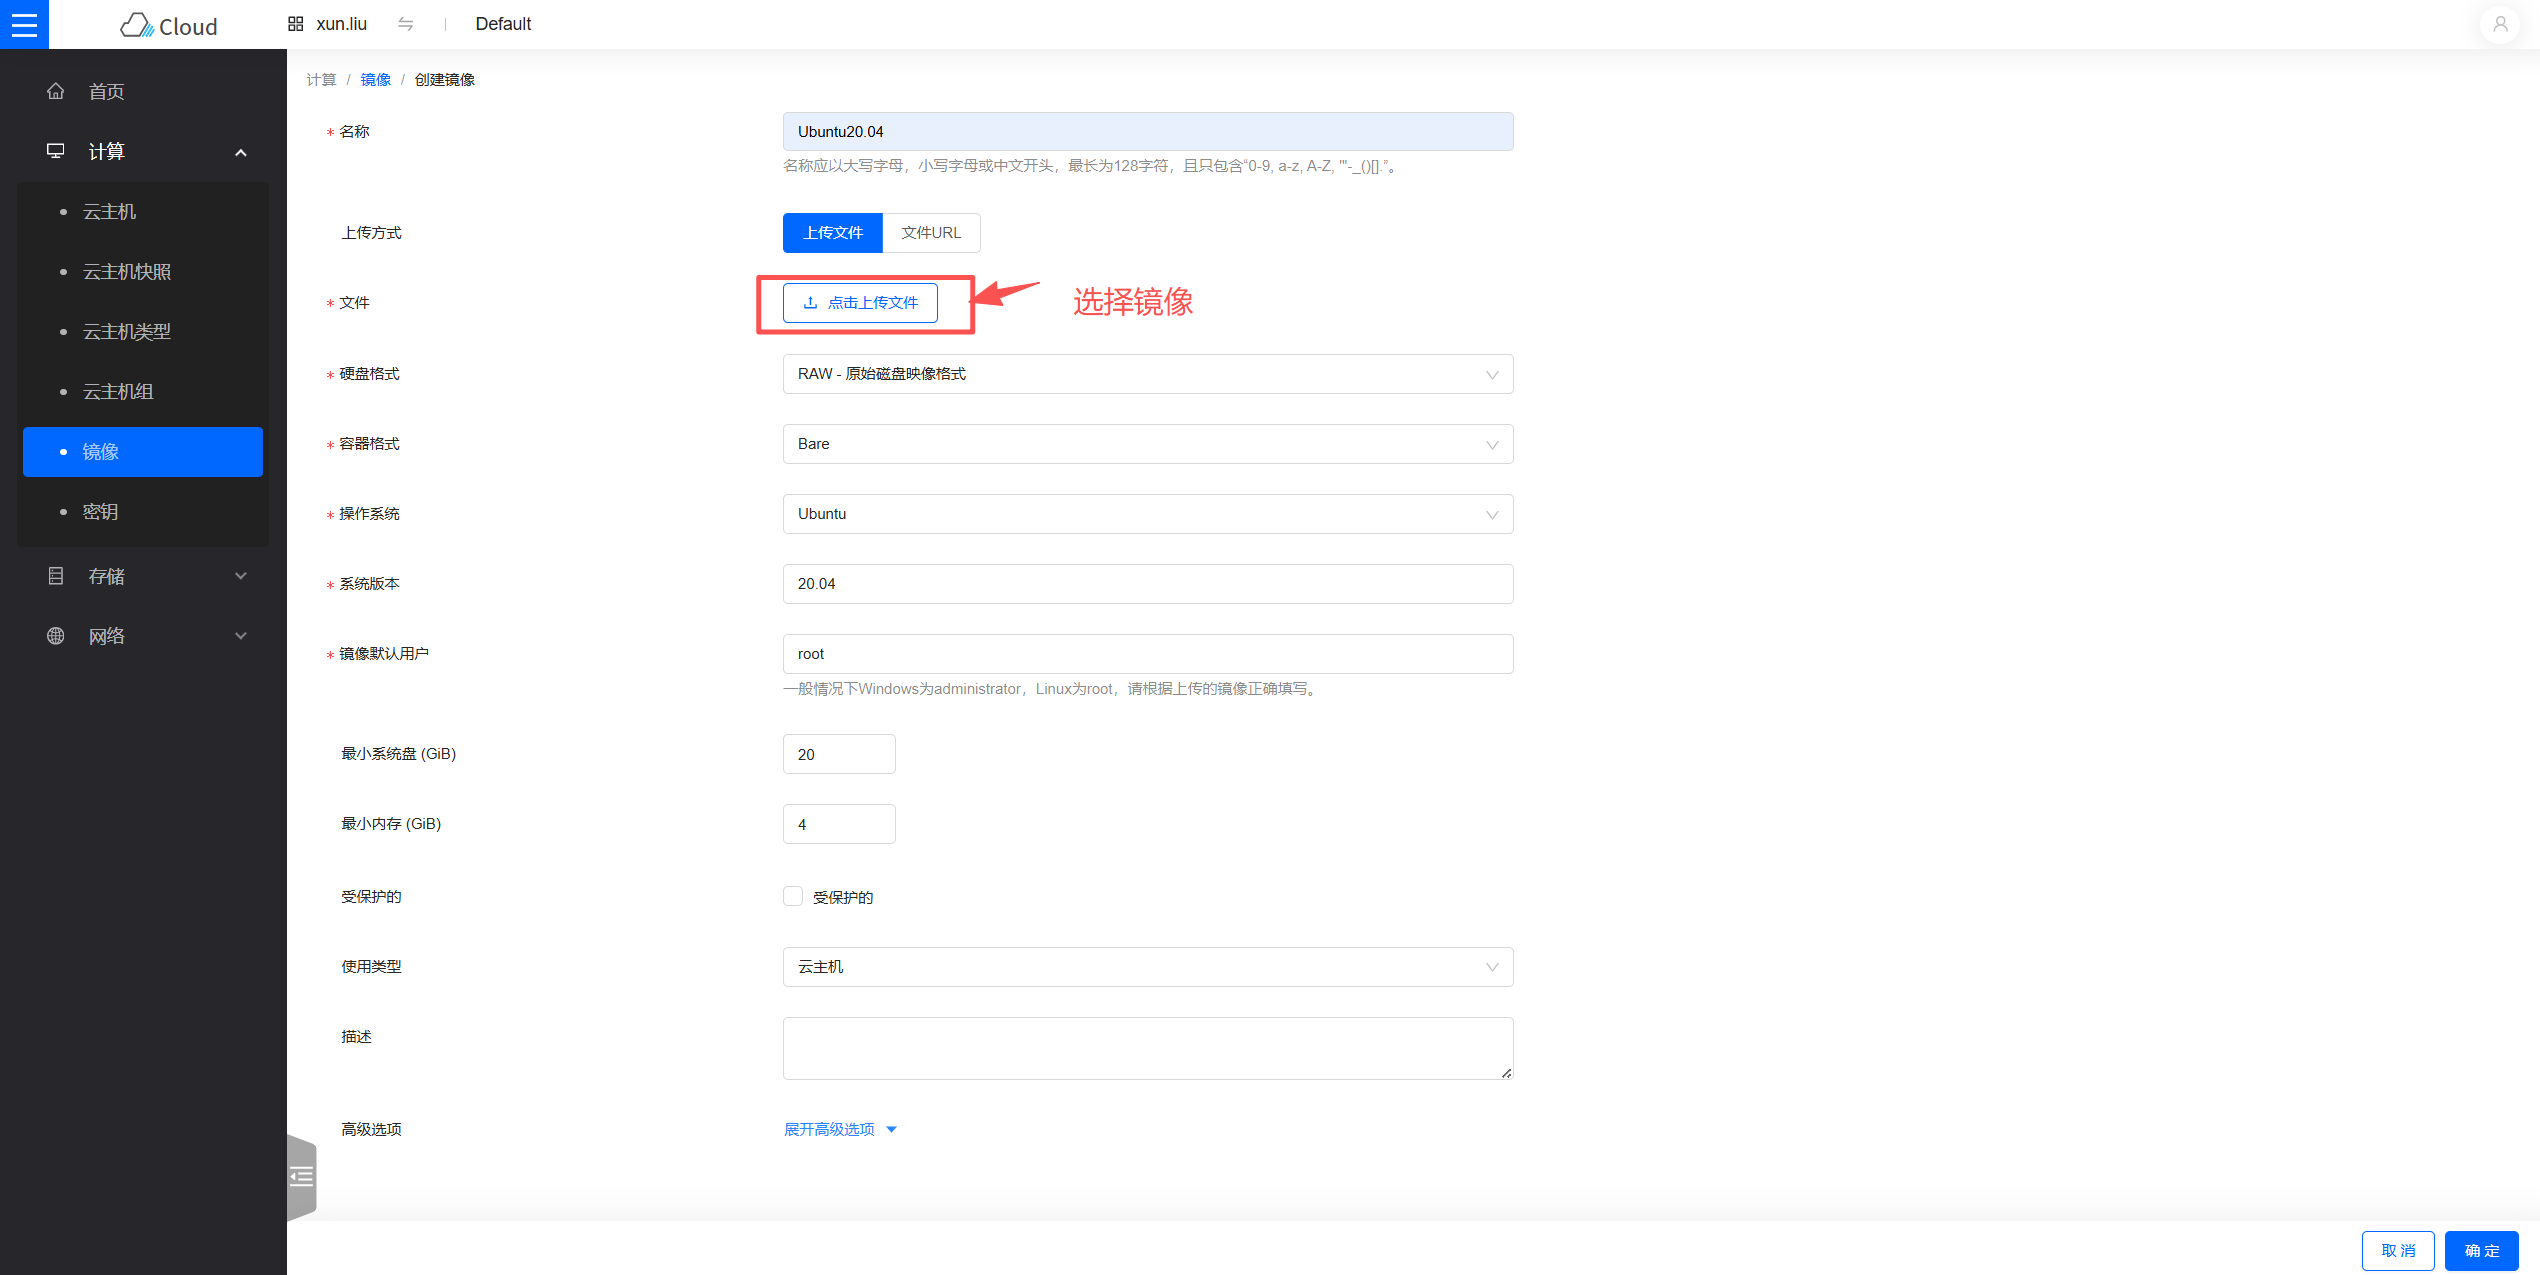The height and width of the screenshot is (1275, 2540).
Task: Open 云主机快照 from the sidebar
Action: [127, 271]
